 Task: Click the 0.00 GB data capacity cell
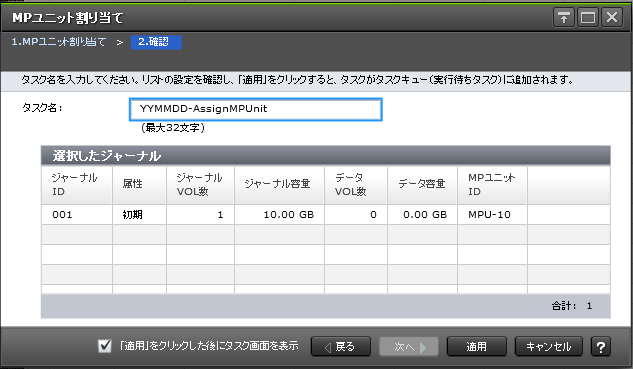422,214
